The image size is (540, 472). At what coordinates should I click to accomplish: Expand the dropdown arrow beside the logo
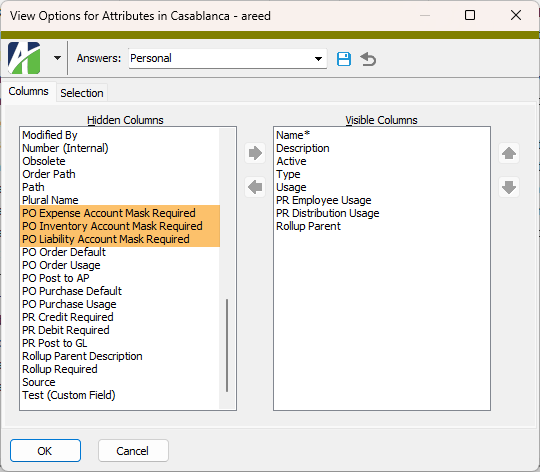(x=57, y=58)
